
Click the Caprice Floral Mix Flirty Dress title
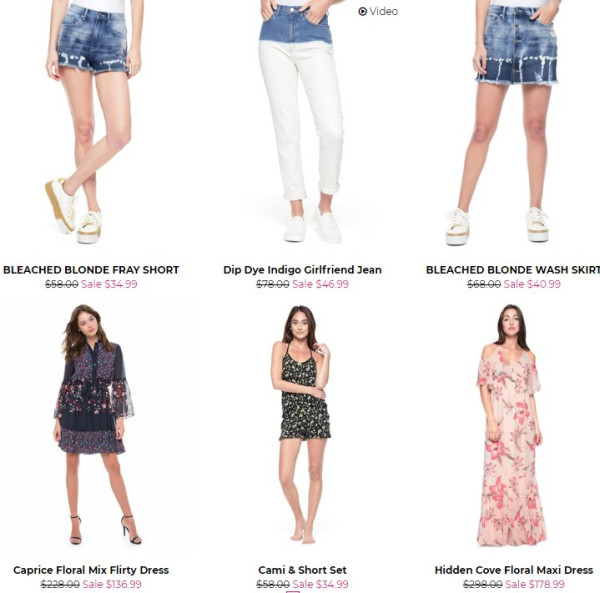coord(91,570)
